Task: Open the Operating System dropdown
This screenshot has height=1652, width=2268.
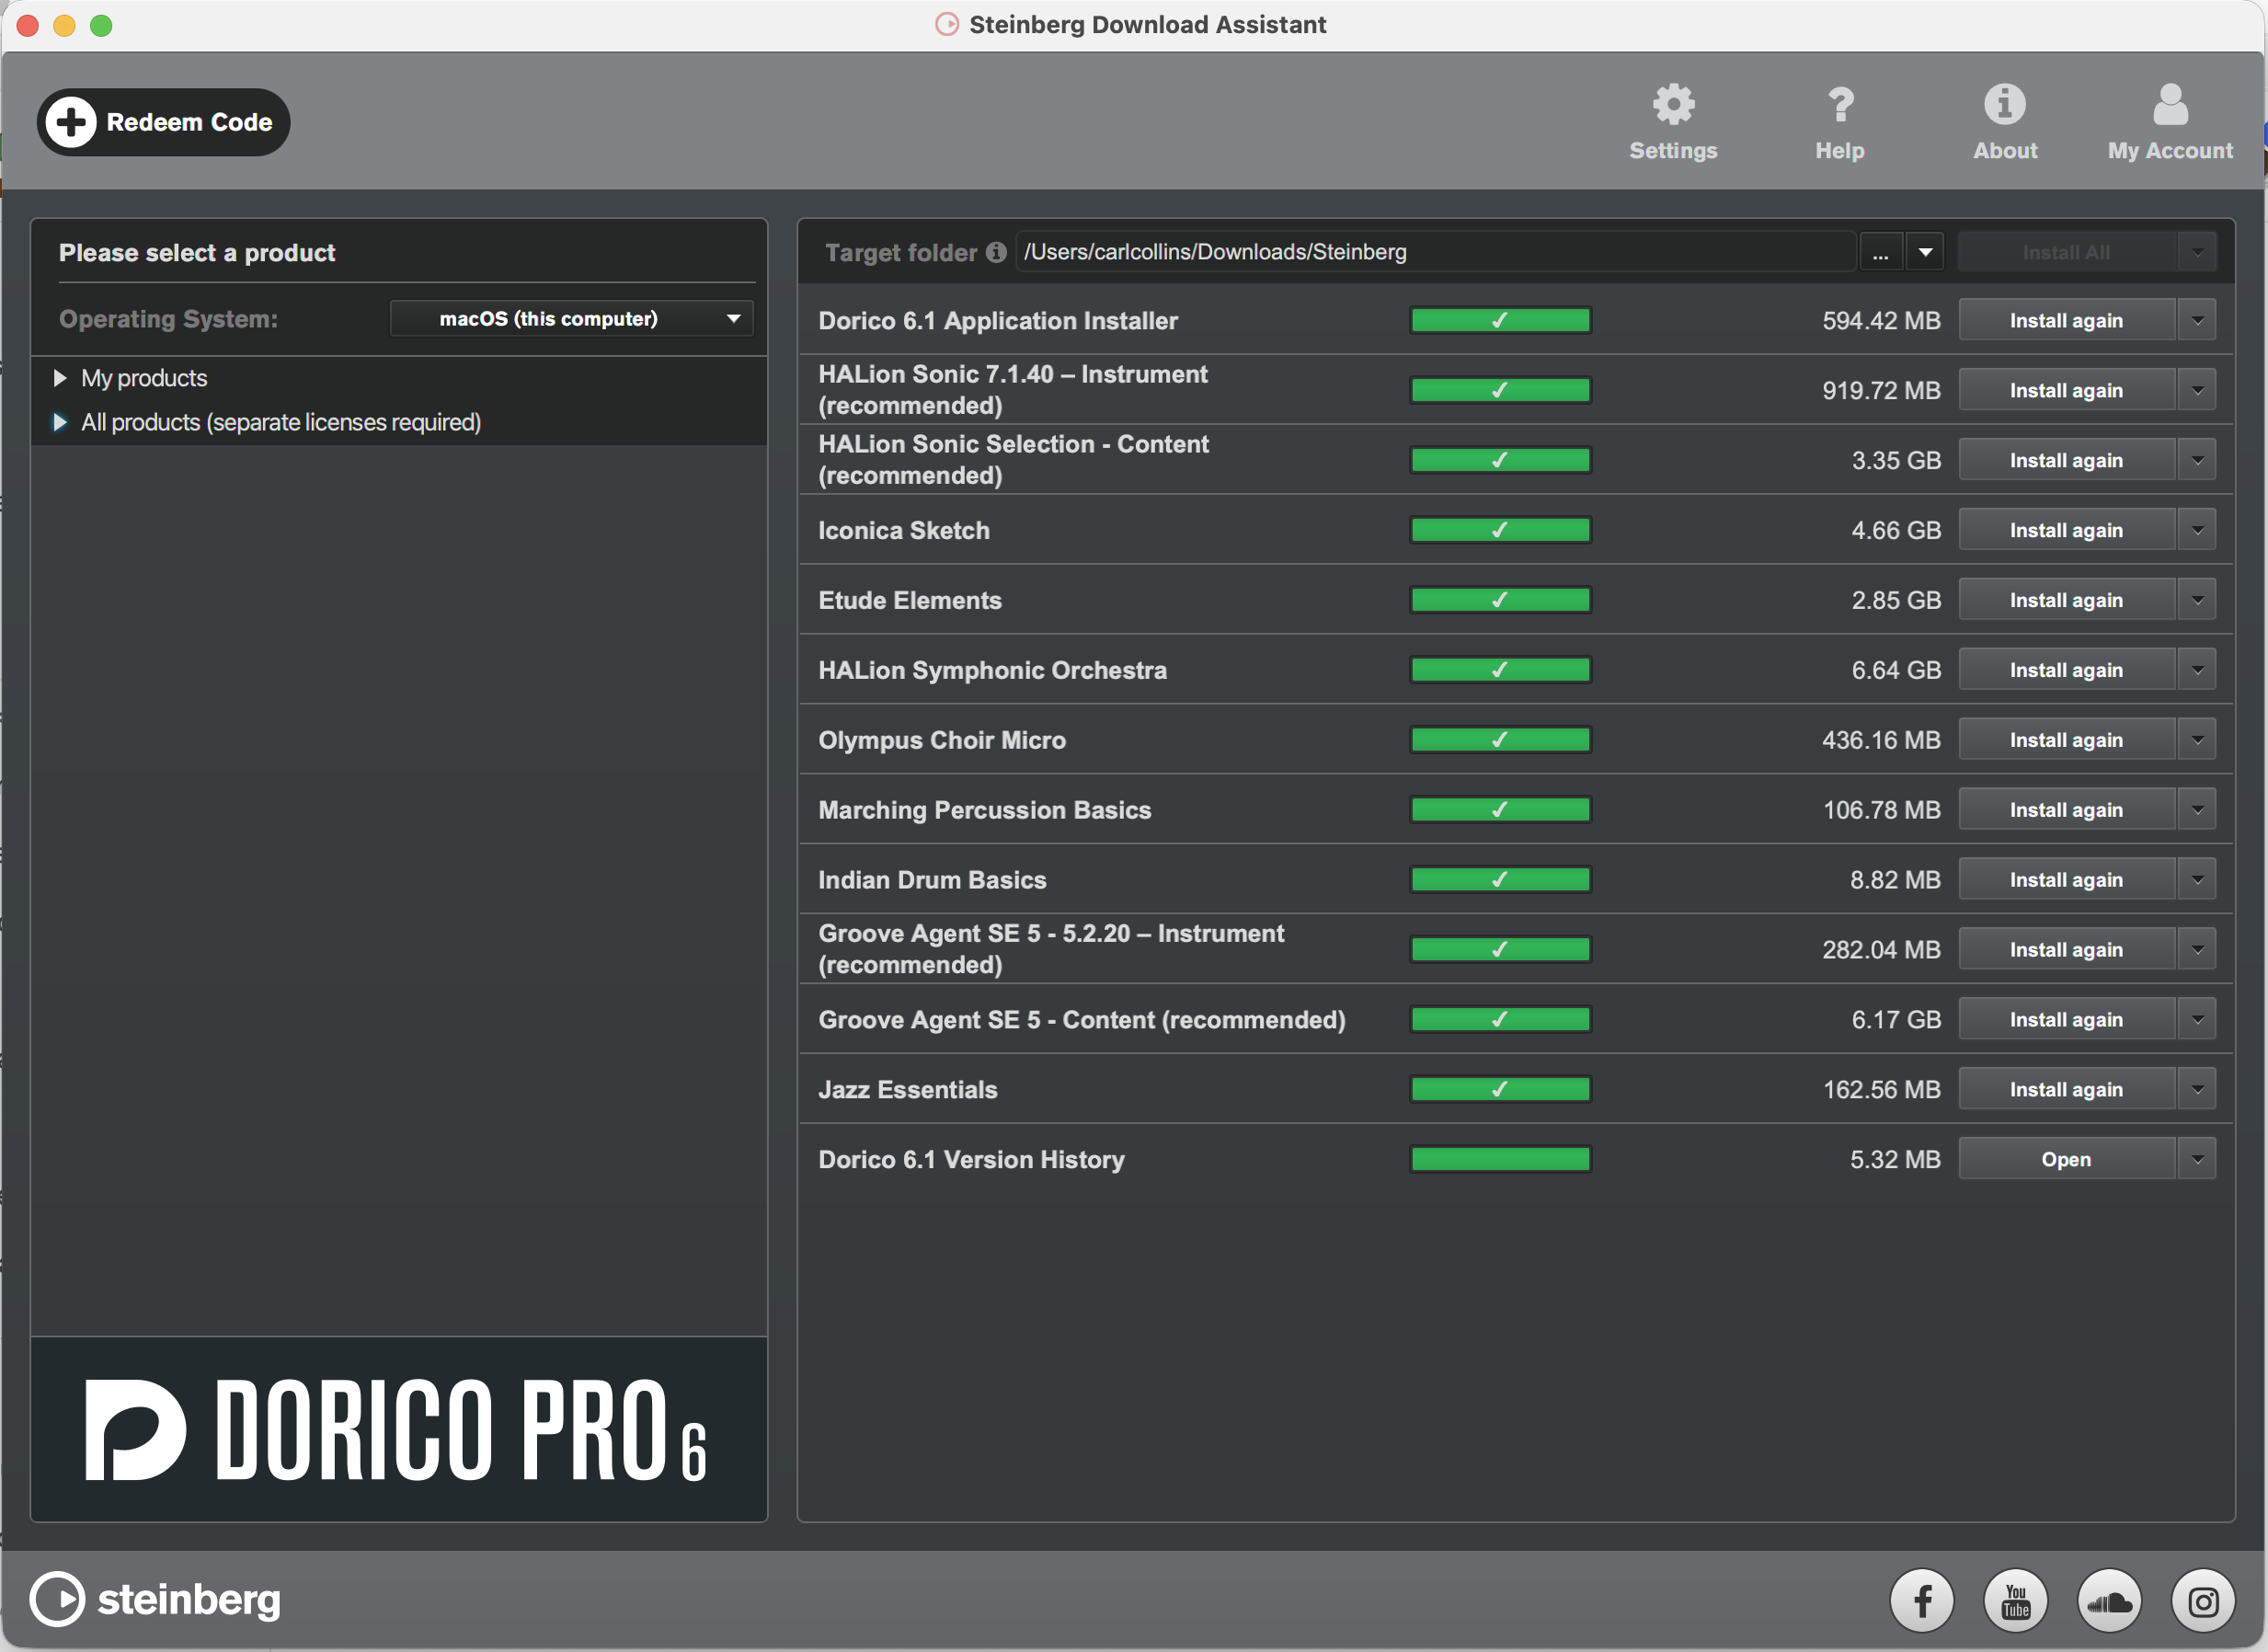Action: [571, 319]
